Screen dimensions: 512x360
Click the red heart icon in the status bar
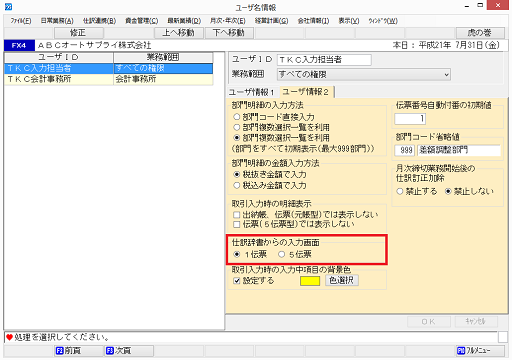coord(9,337)
